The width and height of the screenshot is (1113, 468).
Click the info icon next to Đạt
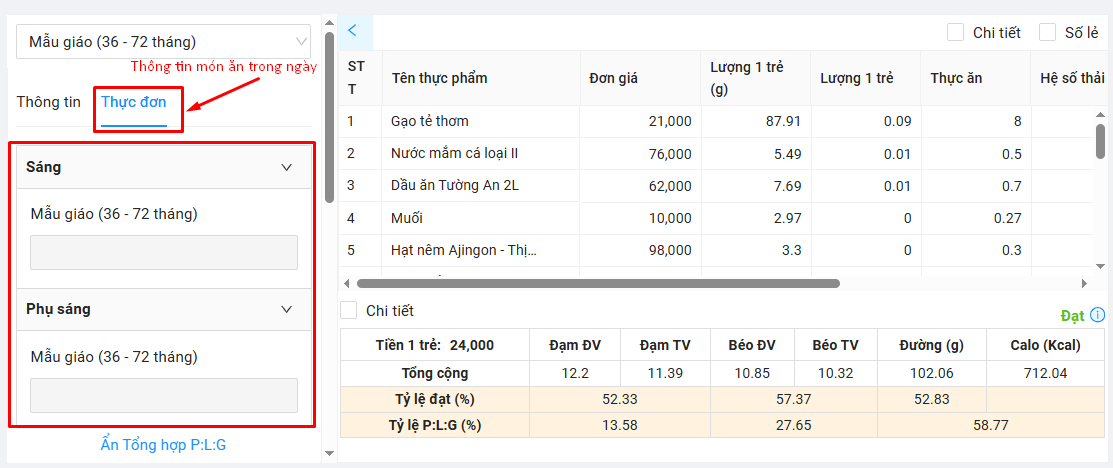point(1098,316)
